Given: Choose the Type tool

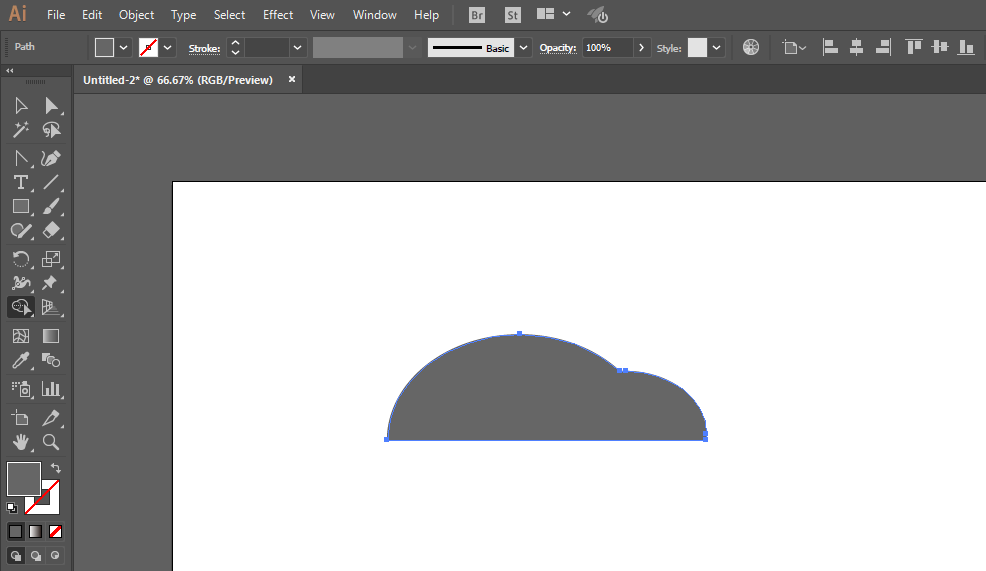Looking at the screenshot, I should click(x=21, y=182).
